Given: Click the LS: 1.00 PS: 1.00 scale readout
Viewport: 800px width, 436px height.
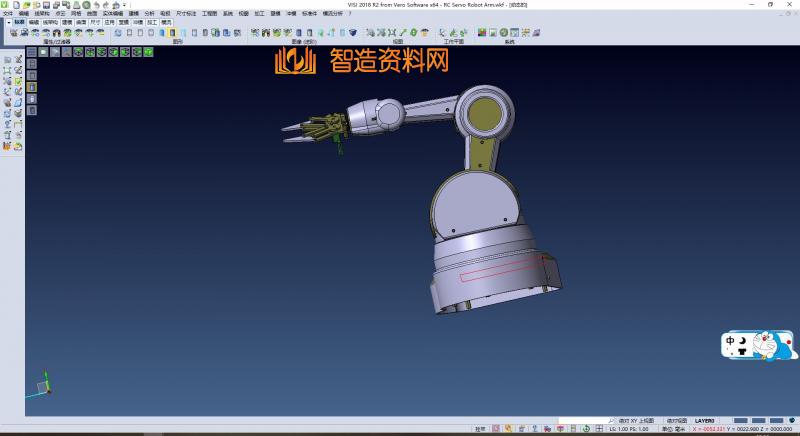Looking at the screenshot, I should (629, 429).
